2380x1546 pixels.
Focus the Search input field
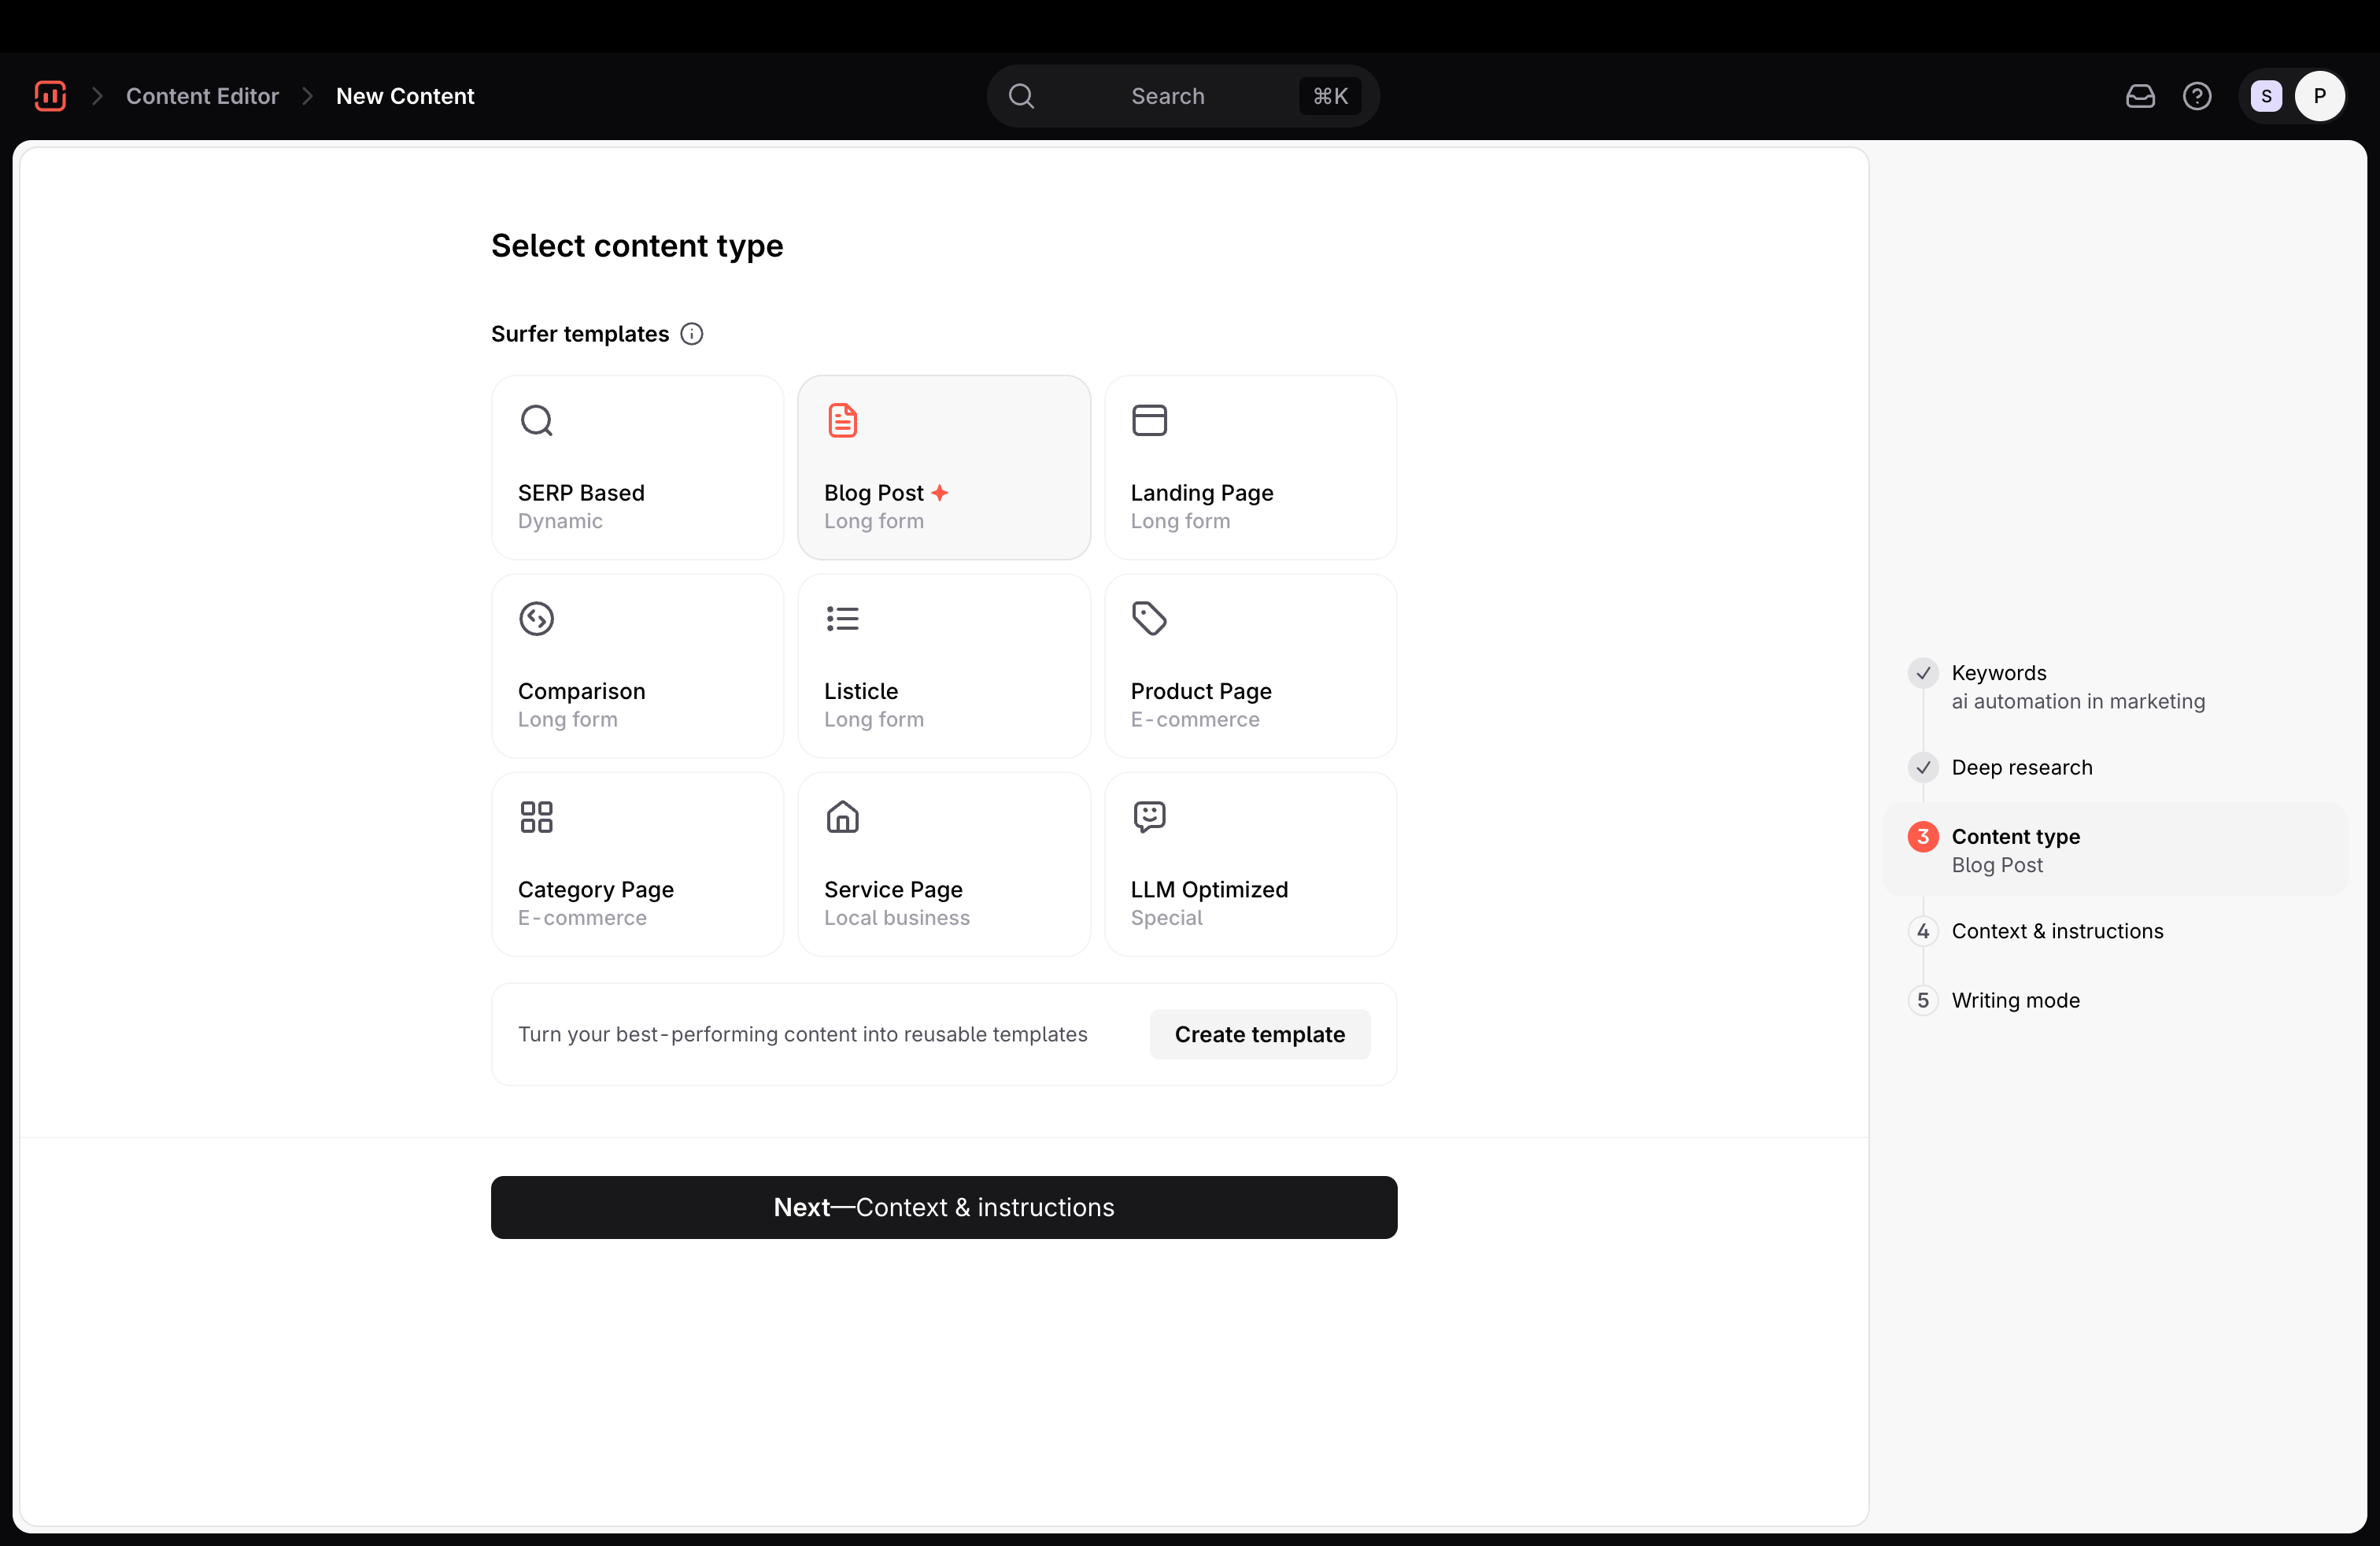1183,96
